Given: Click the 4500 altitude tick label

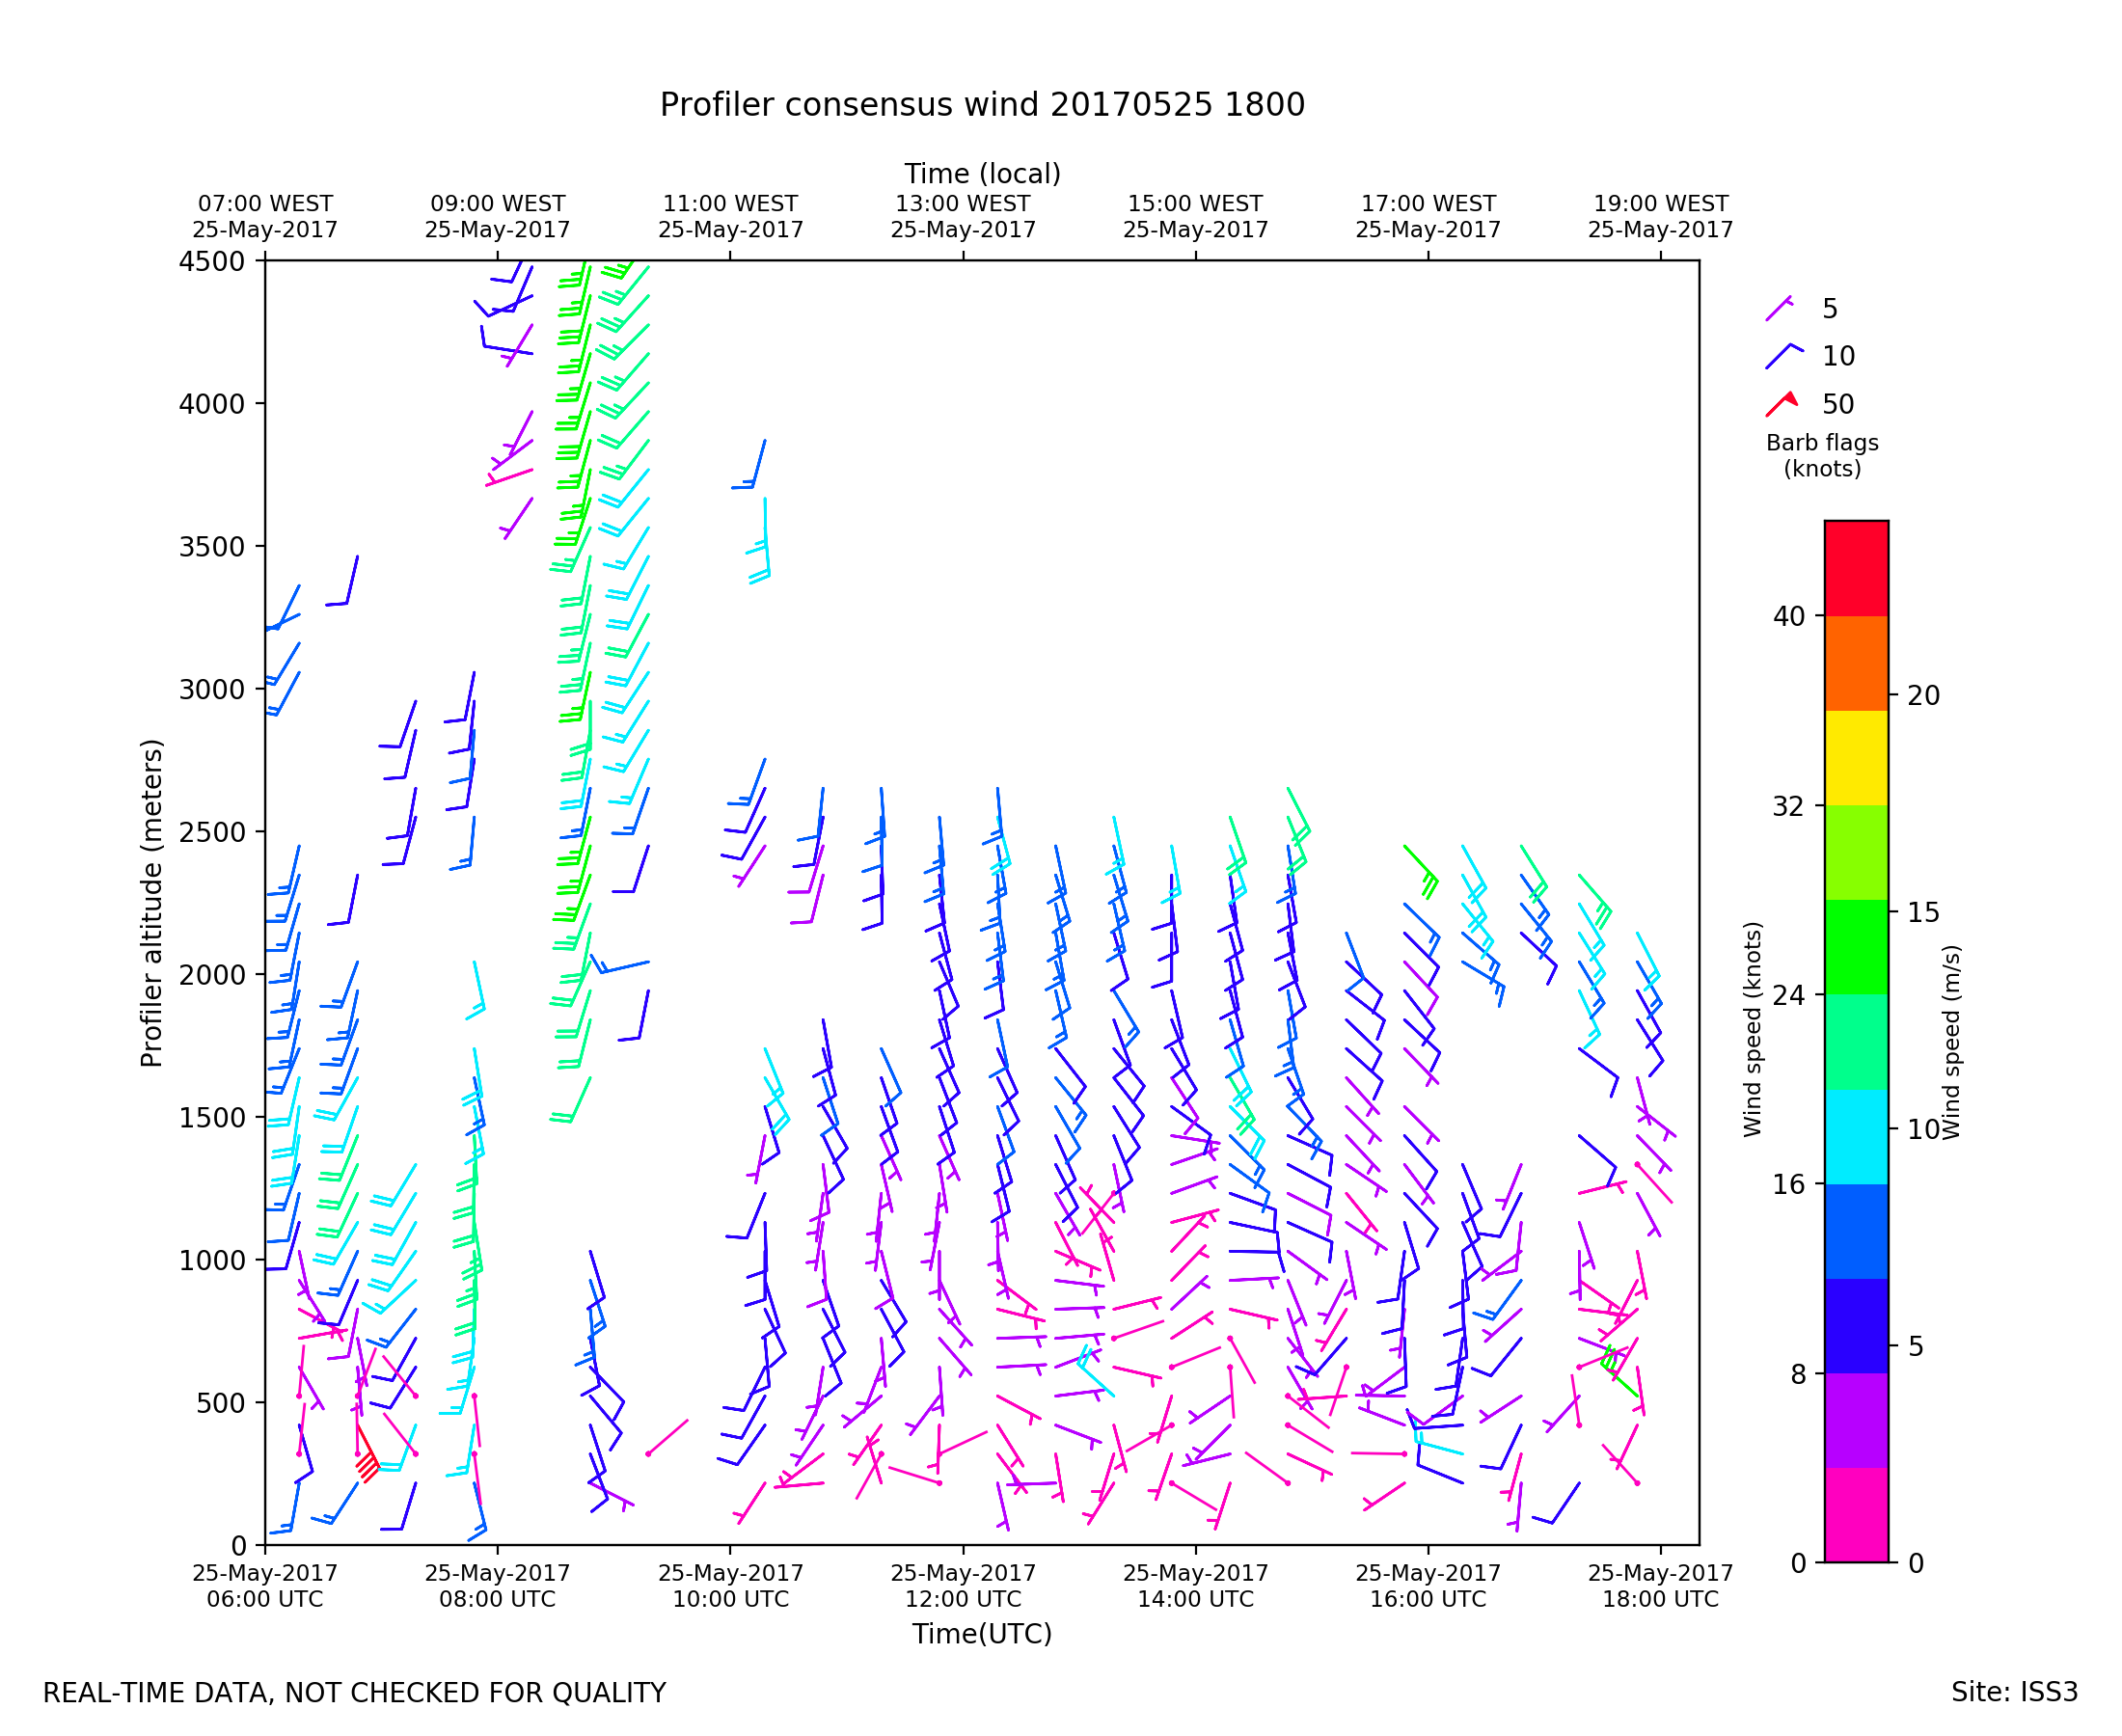Looking at the screenshot, I should point(212,262).
